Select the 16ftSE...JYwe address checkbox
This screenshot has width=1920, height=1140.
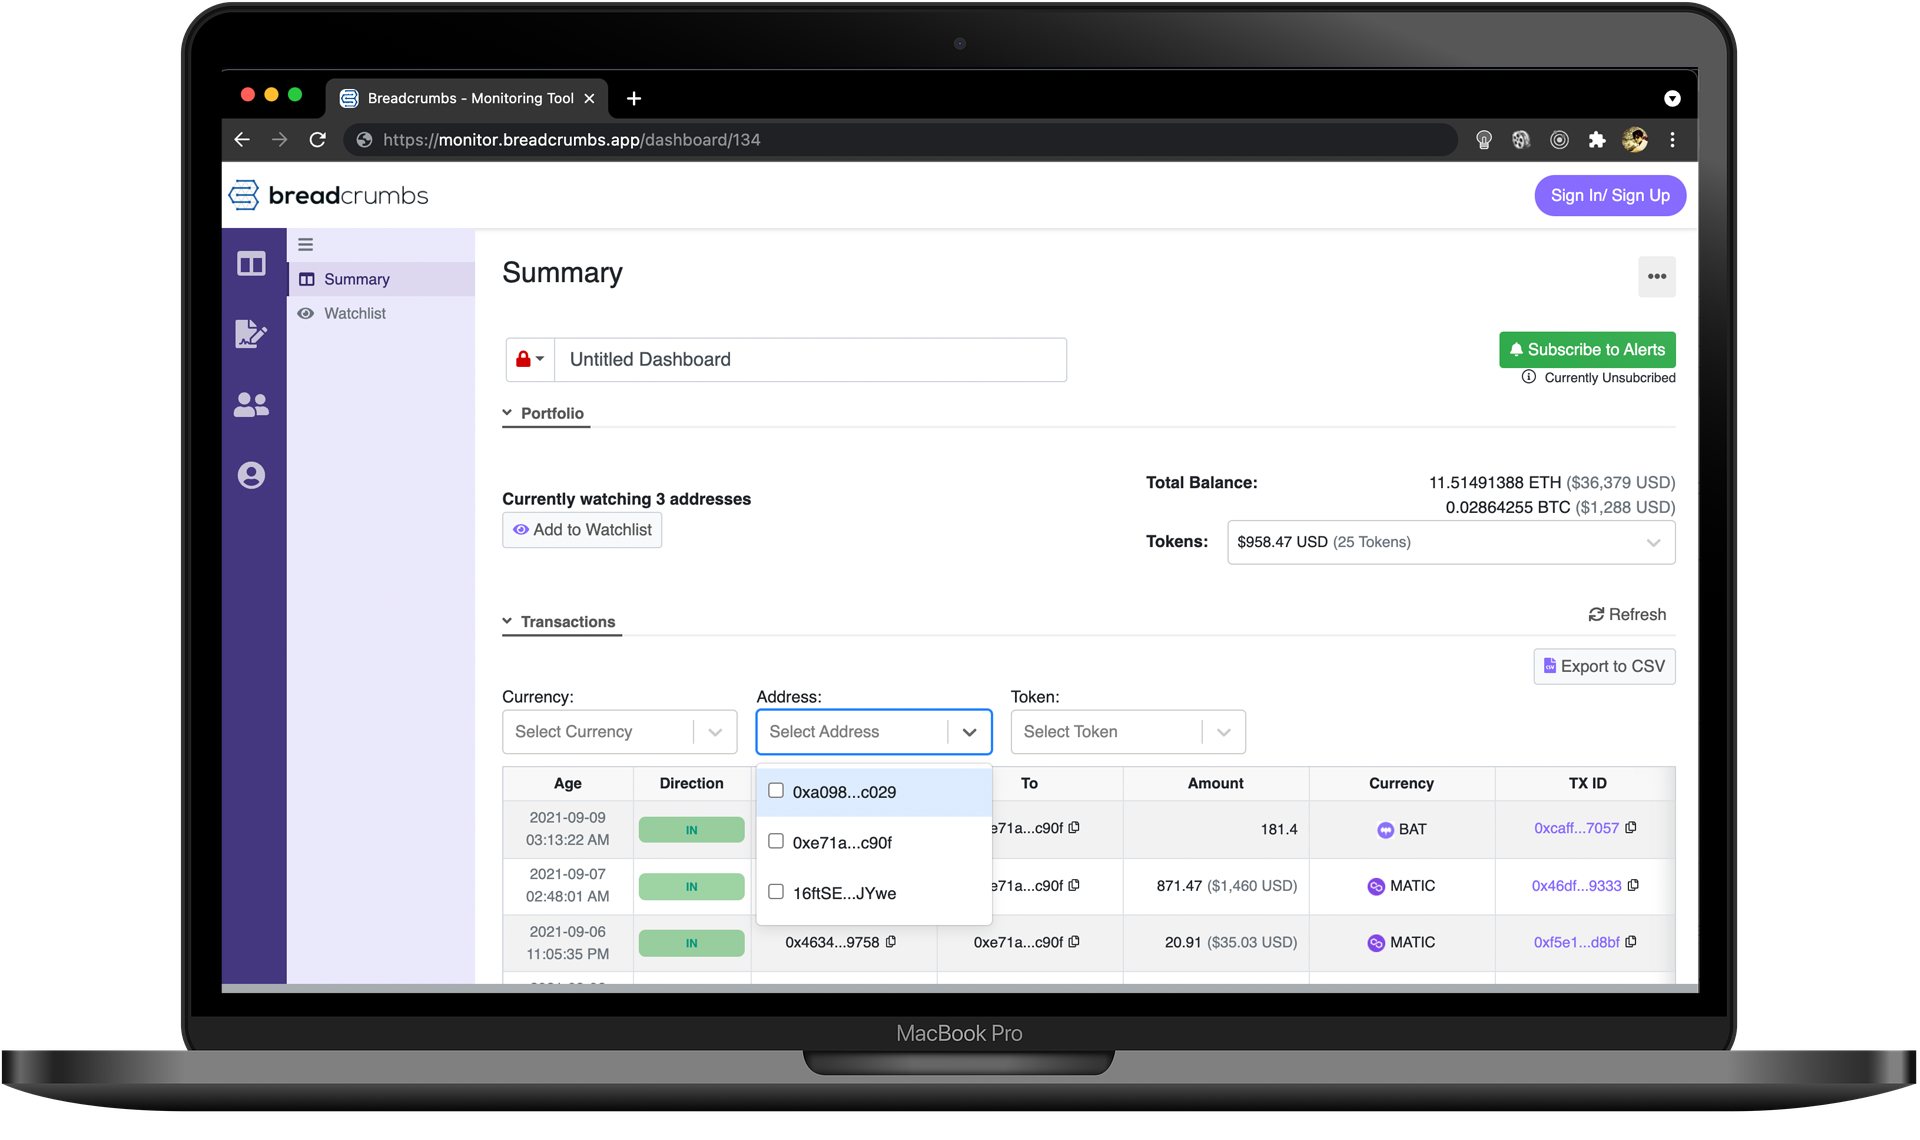point(776,892)
